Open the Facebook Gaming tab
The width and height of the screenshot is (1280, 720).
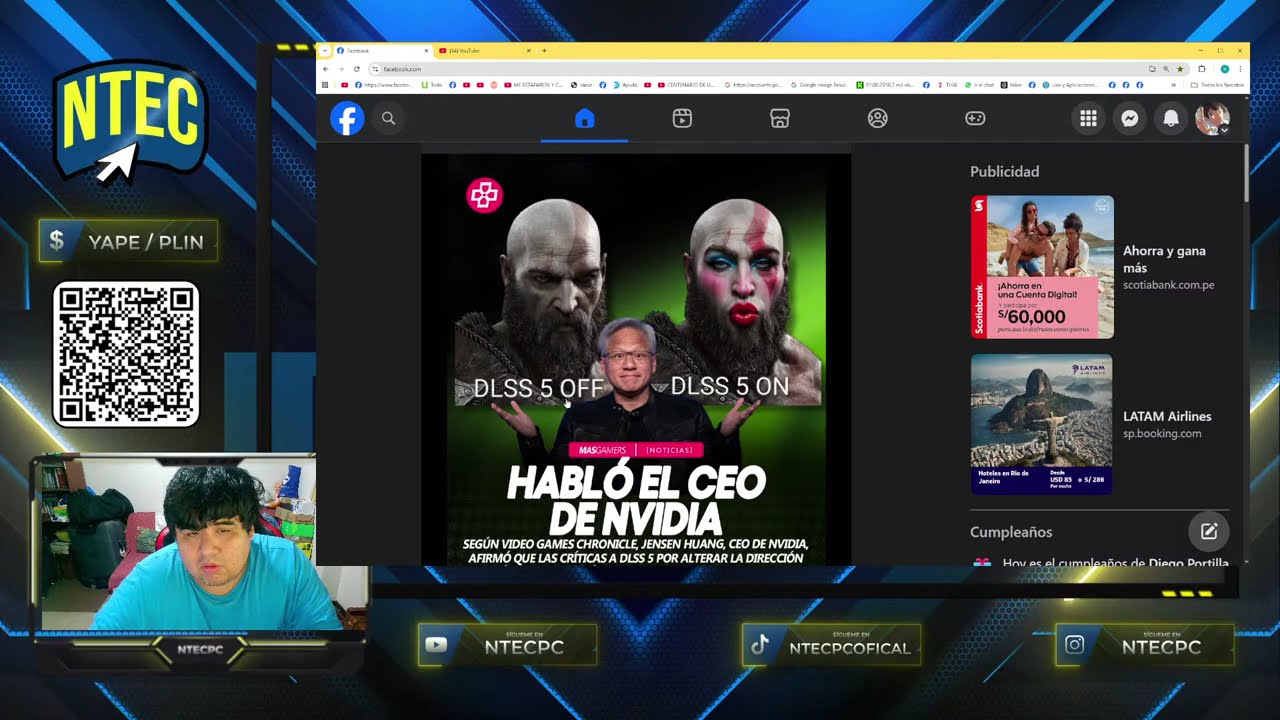tap(975, 119)
